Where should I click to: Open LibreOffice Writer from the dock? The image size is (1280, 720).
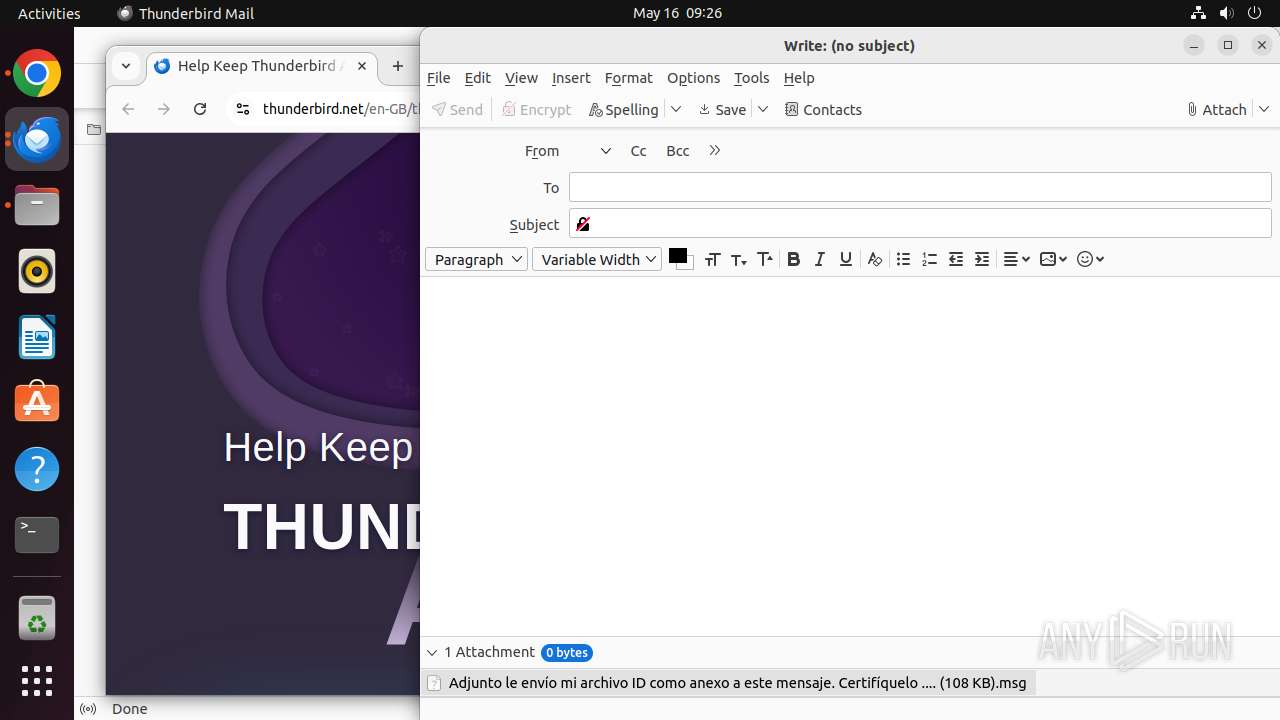[37, 337]
